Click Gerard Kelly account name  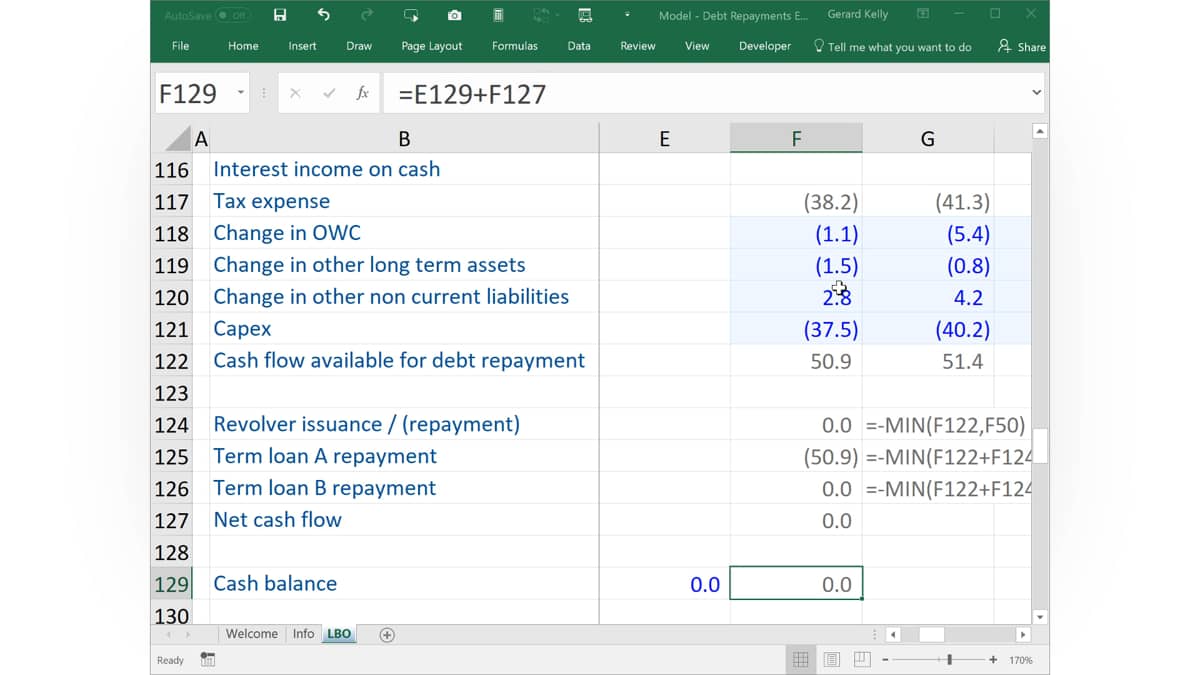pos(858,15)
